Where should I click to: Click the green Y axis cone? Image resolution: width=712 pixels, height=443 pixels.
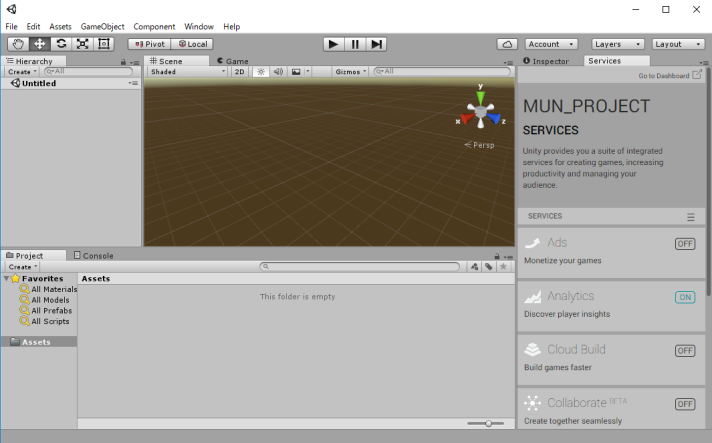[x=480, y=97]
